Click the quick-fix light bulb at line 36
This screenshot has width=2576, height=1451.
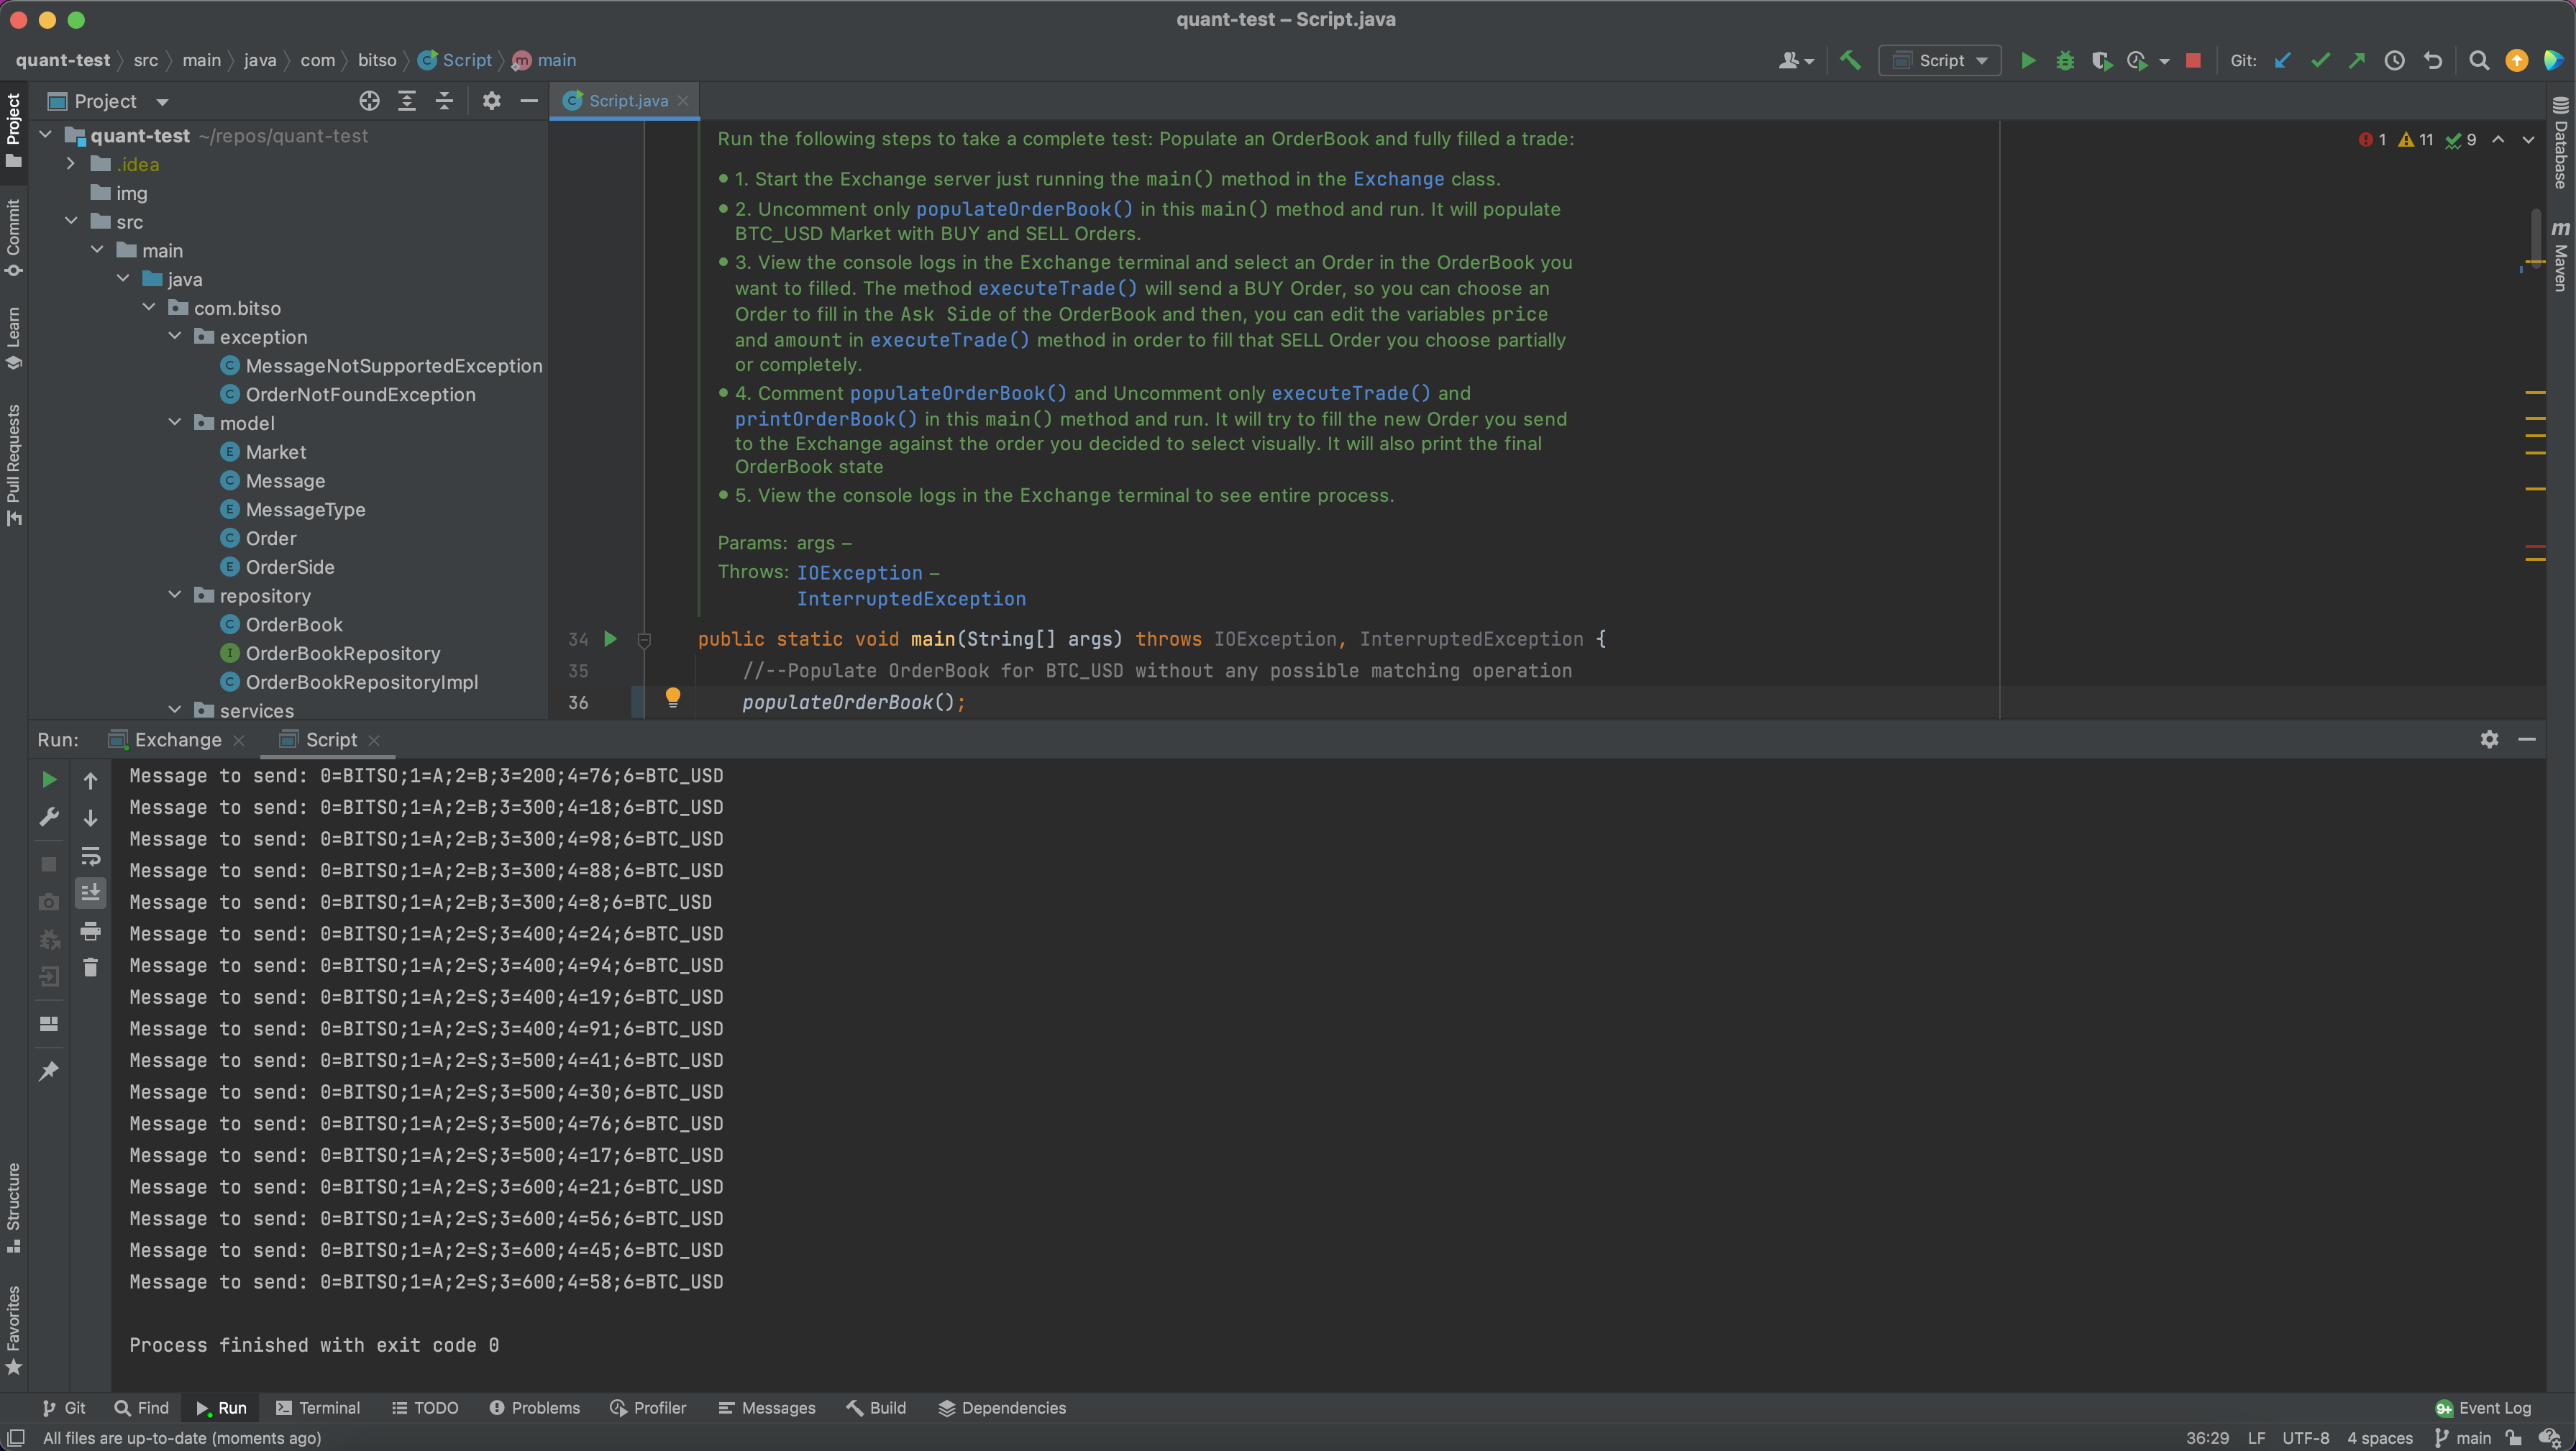point(673,697)
